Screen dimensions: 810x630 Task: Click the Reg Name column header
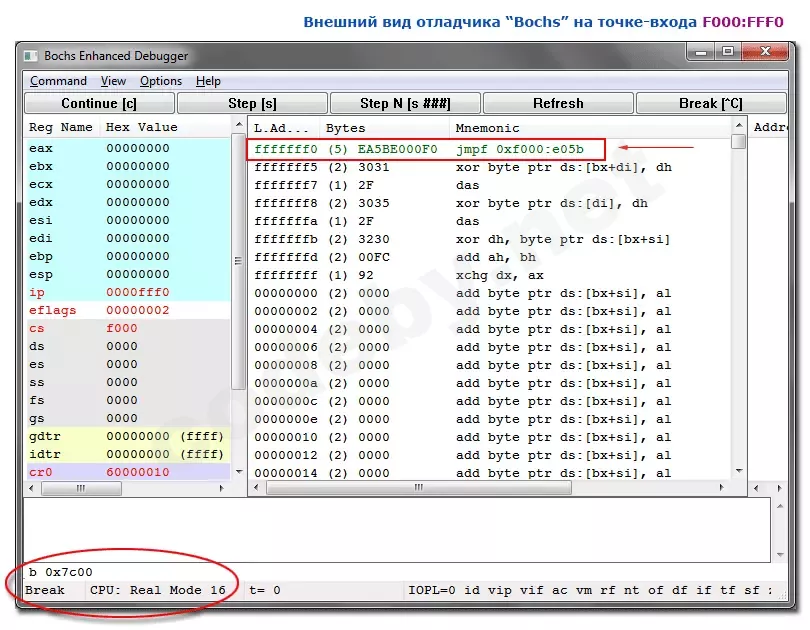(61, 127)
